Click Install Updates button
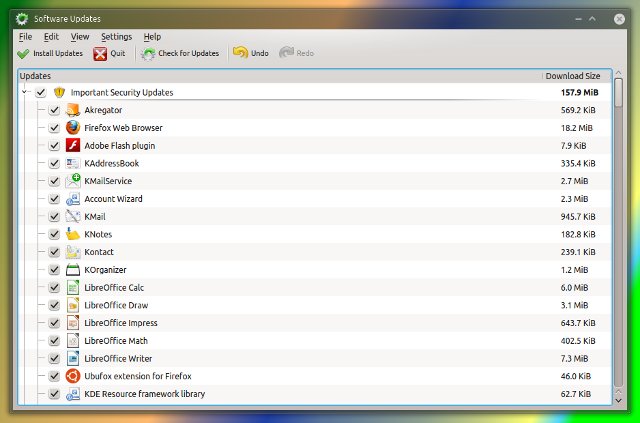 click(x=50, y=53)
